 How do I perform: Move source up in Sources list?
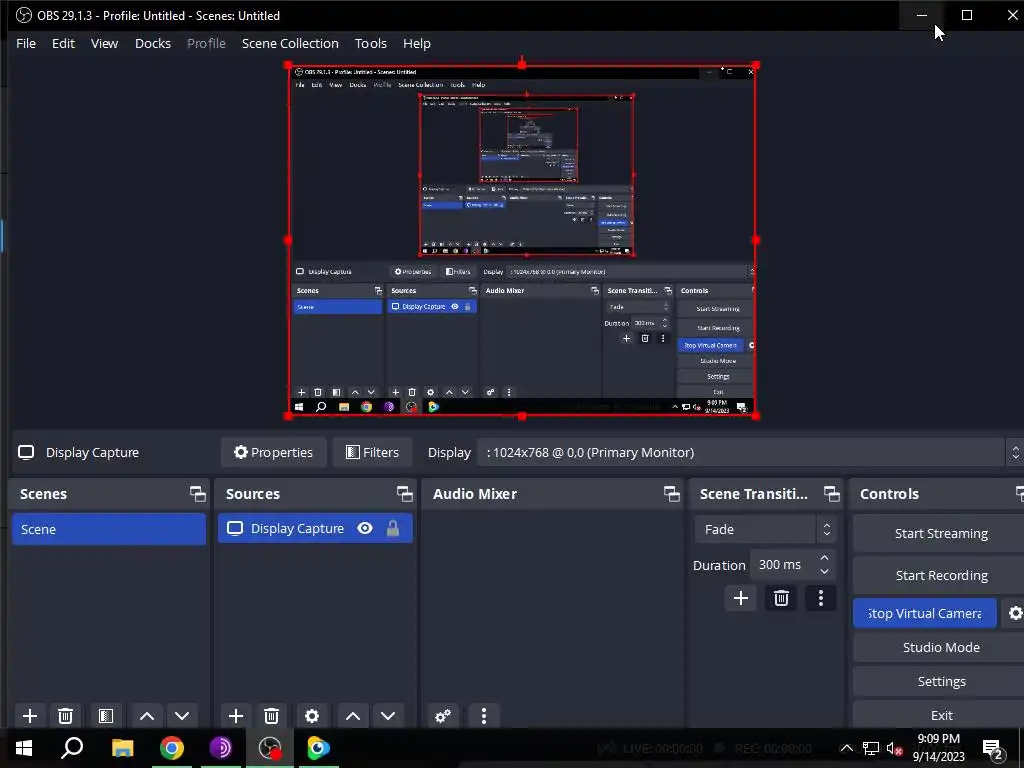tap(353, 716)
